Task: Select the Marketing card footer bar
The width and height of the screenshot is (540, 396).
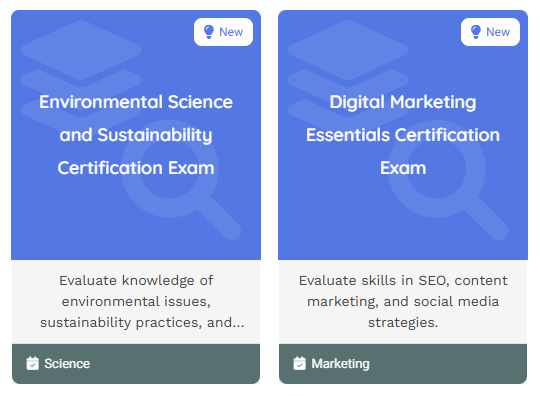Action: click(x=403, y=364)
